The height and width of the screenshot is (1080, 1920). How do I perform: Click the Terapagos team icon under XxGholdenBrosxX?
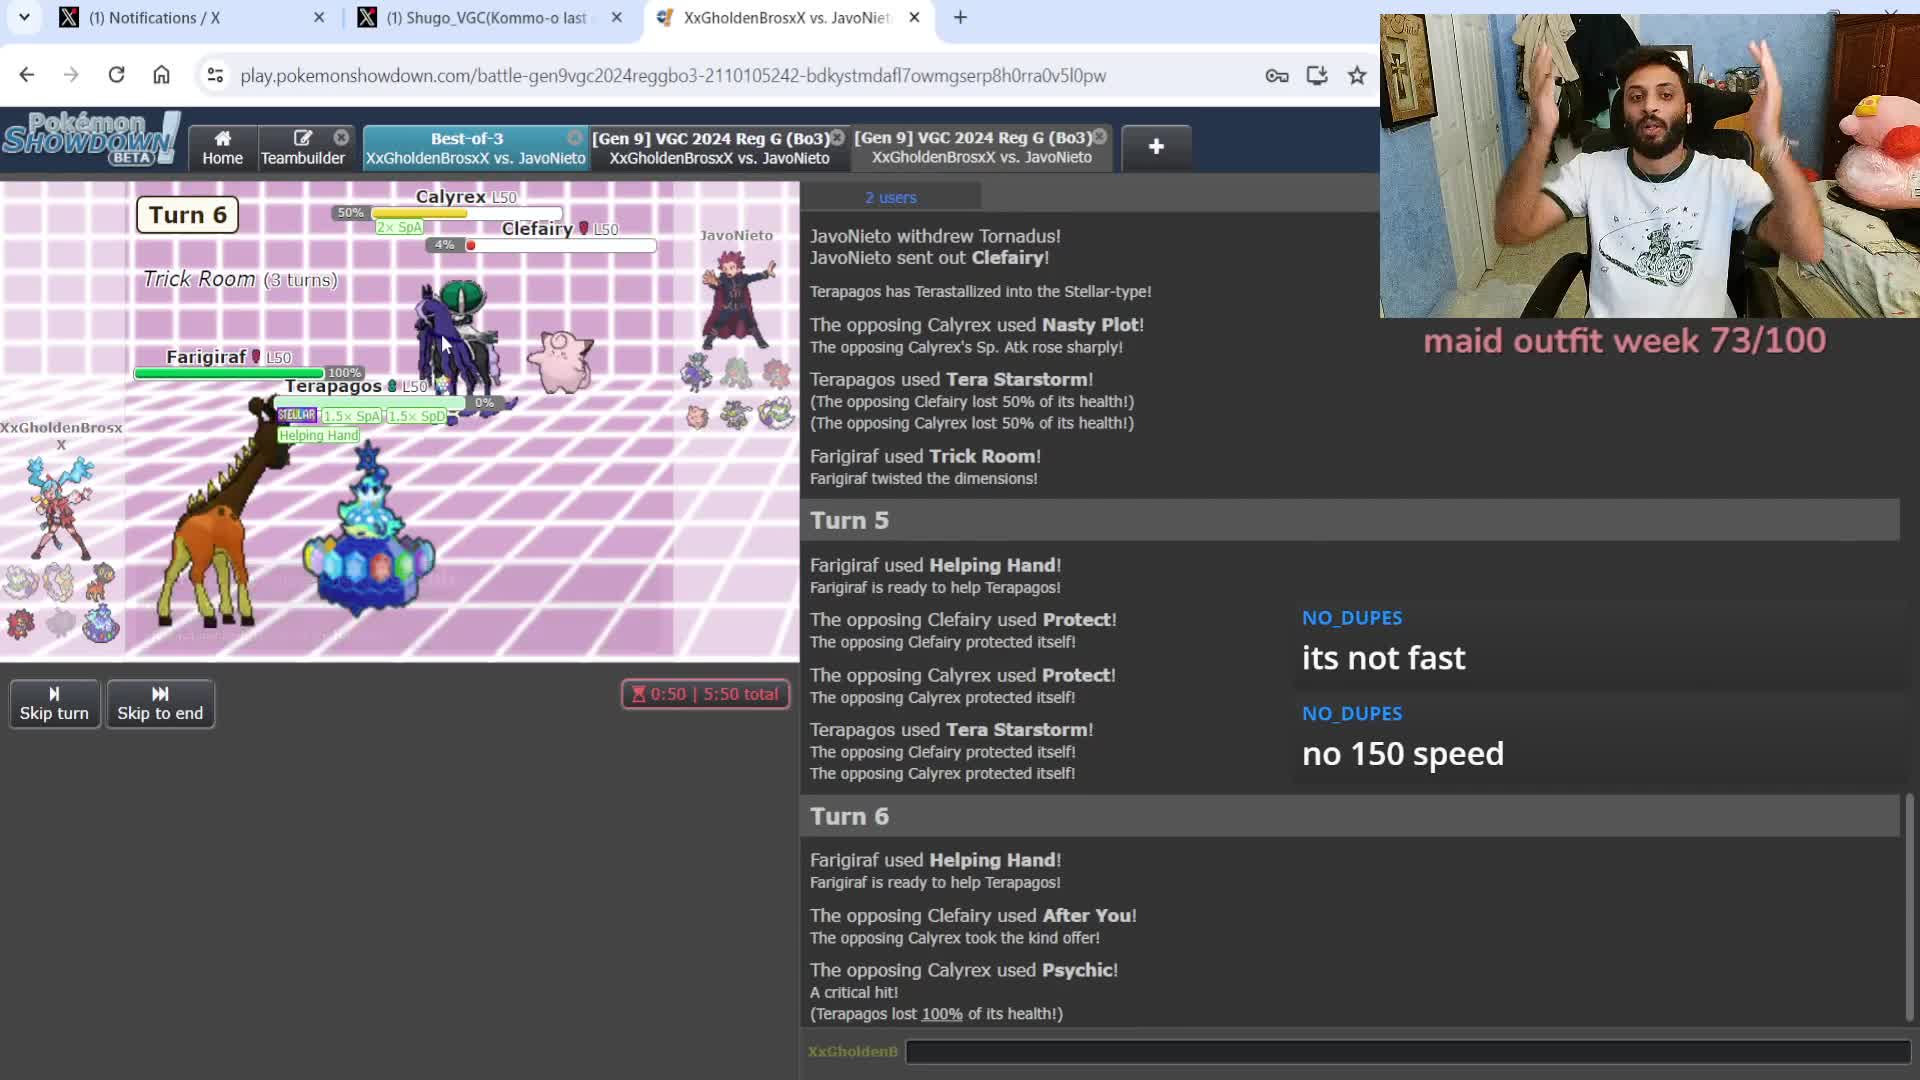click(x=100, y=624)
